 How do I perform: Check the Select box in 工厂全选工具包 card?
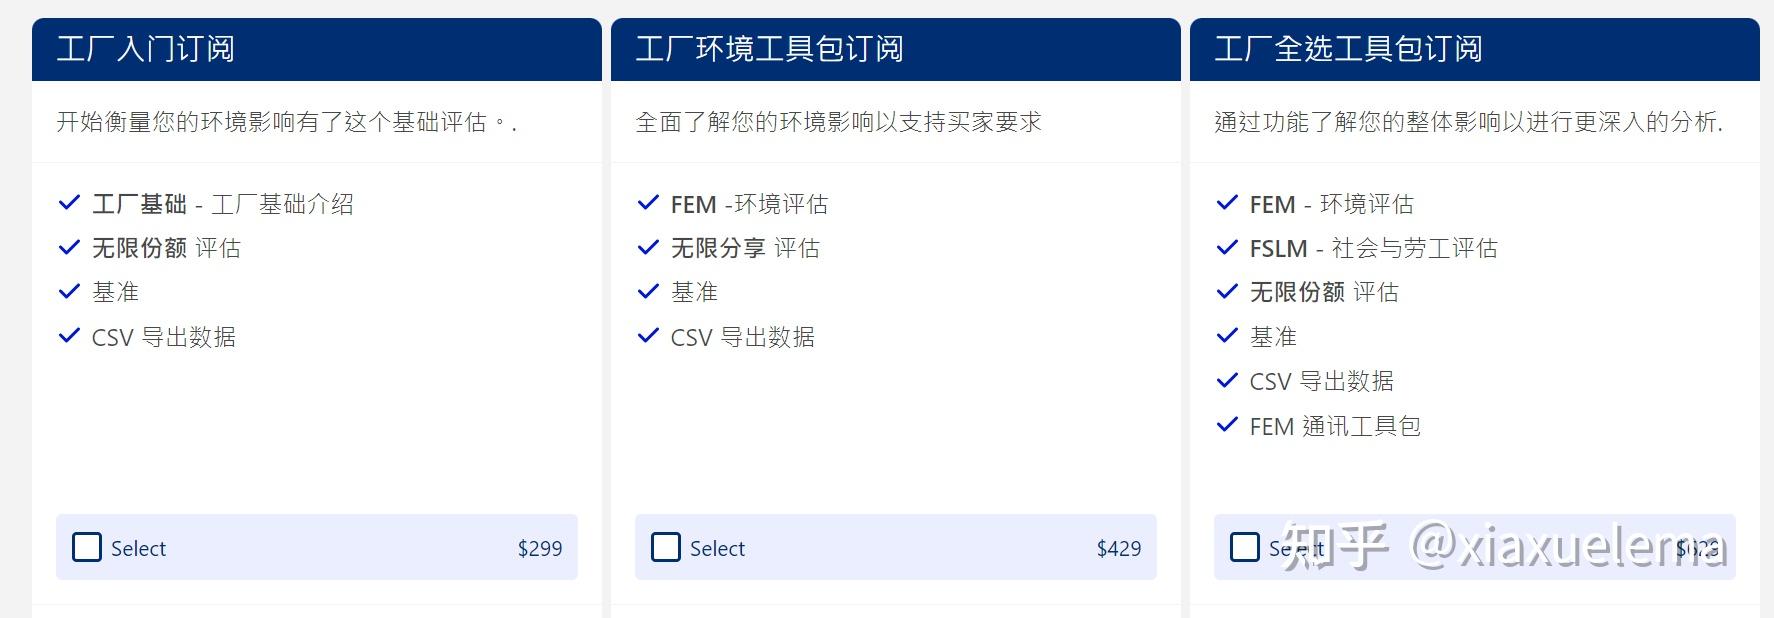click(1244, 548)
